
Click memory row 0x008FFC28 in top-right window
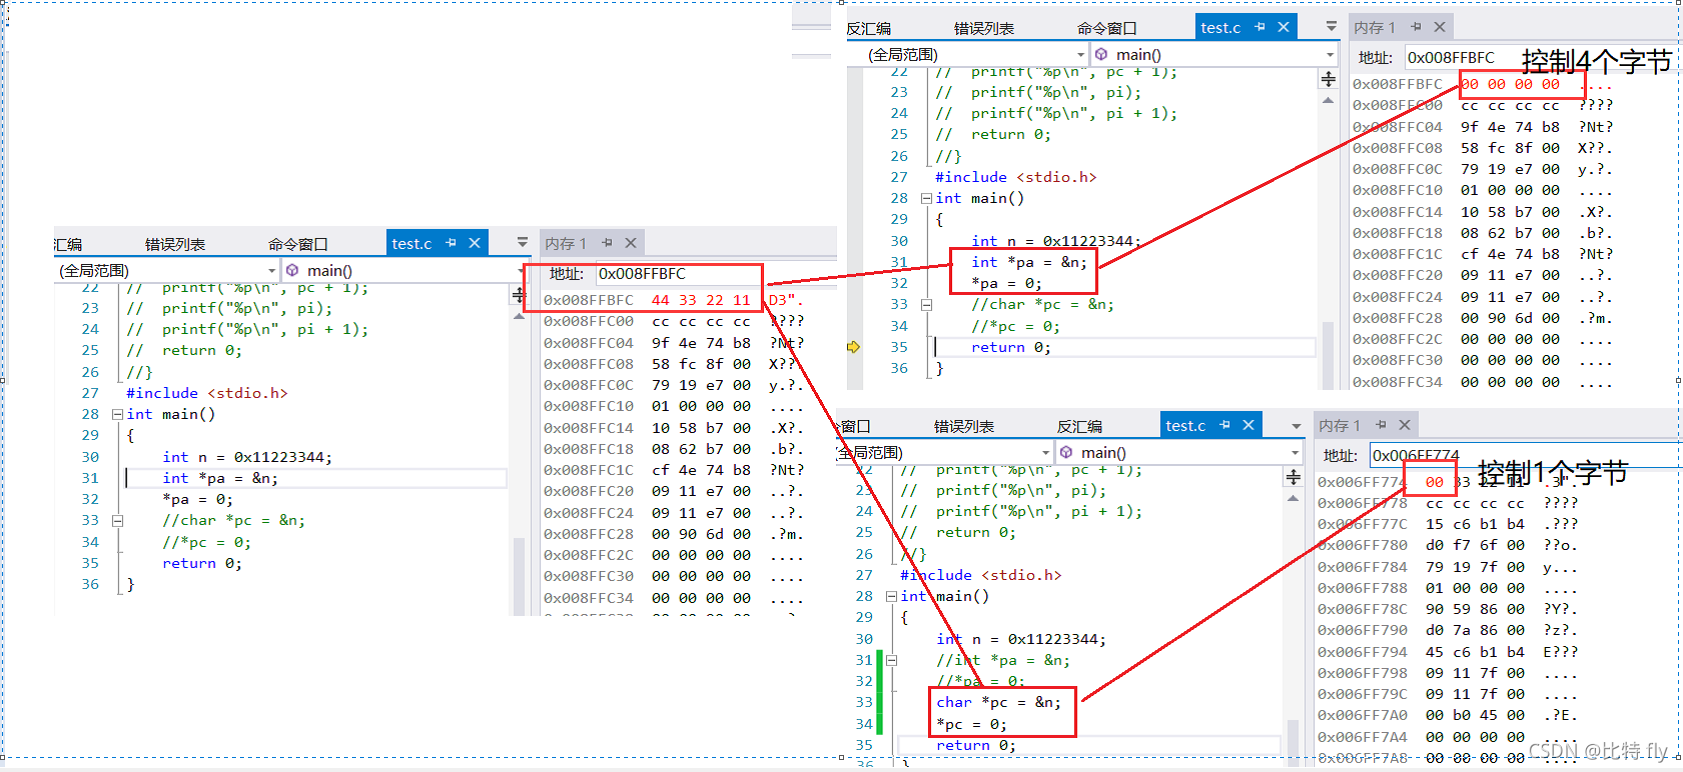click(x=1482, y=318)
